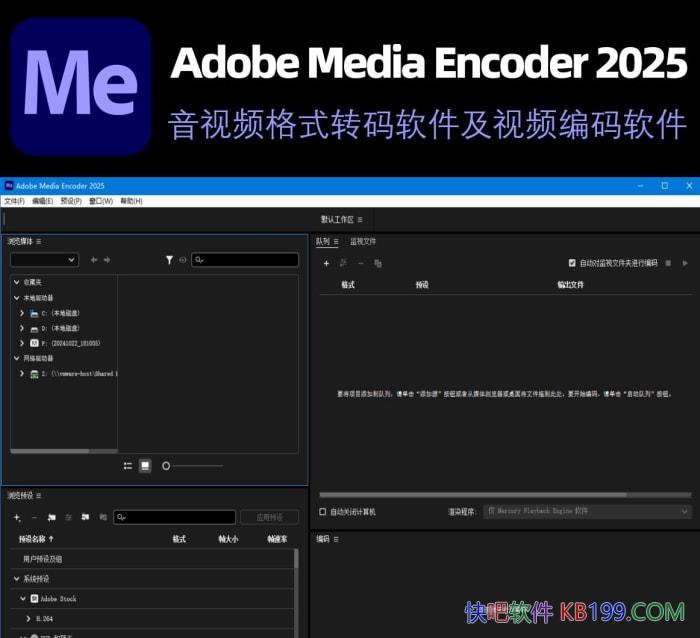The height and width of the screenshot is (638, 700).
Task: Click the thumbnail zoom slider handle
Action: (166, 466)
